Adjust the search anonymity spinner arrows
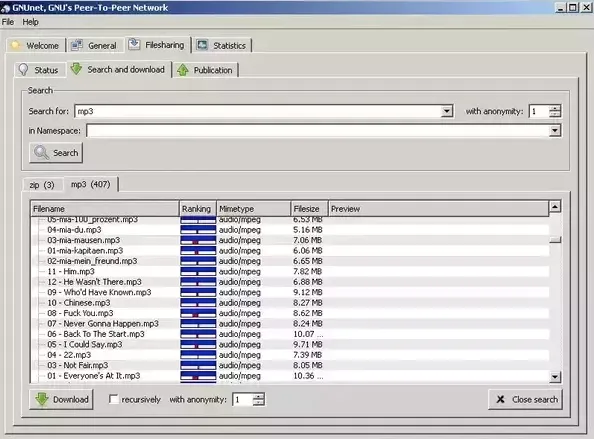Viewport: 594px width, 439px height. 555,111
